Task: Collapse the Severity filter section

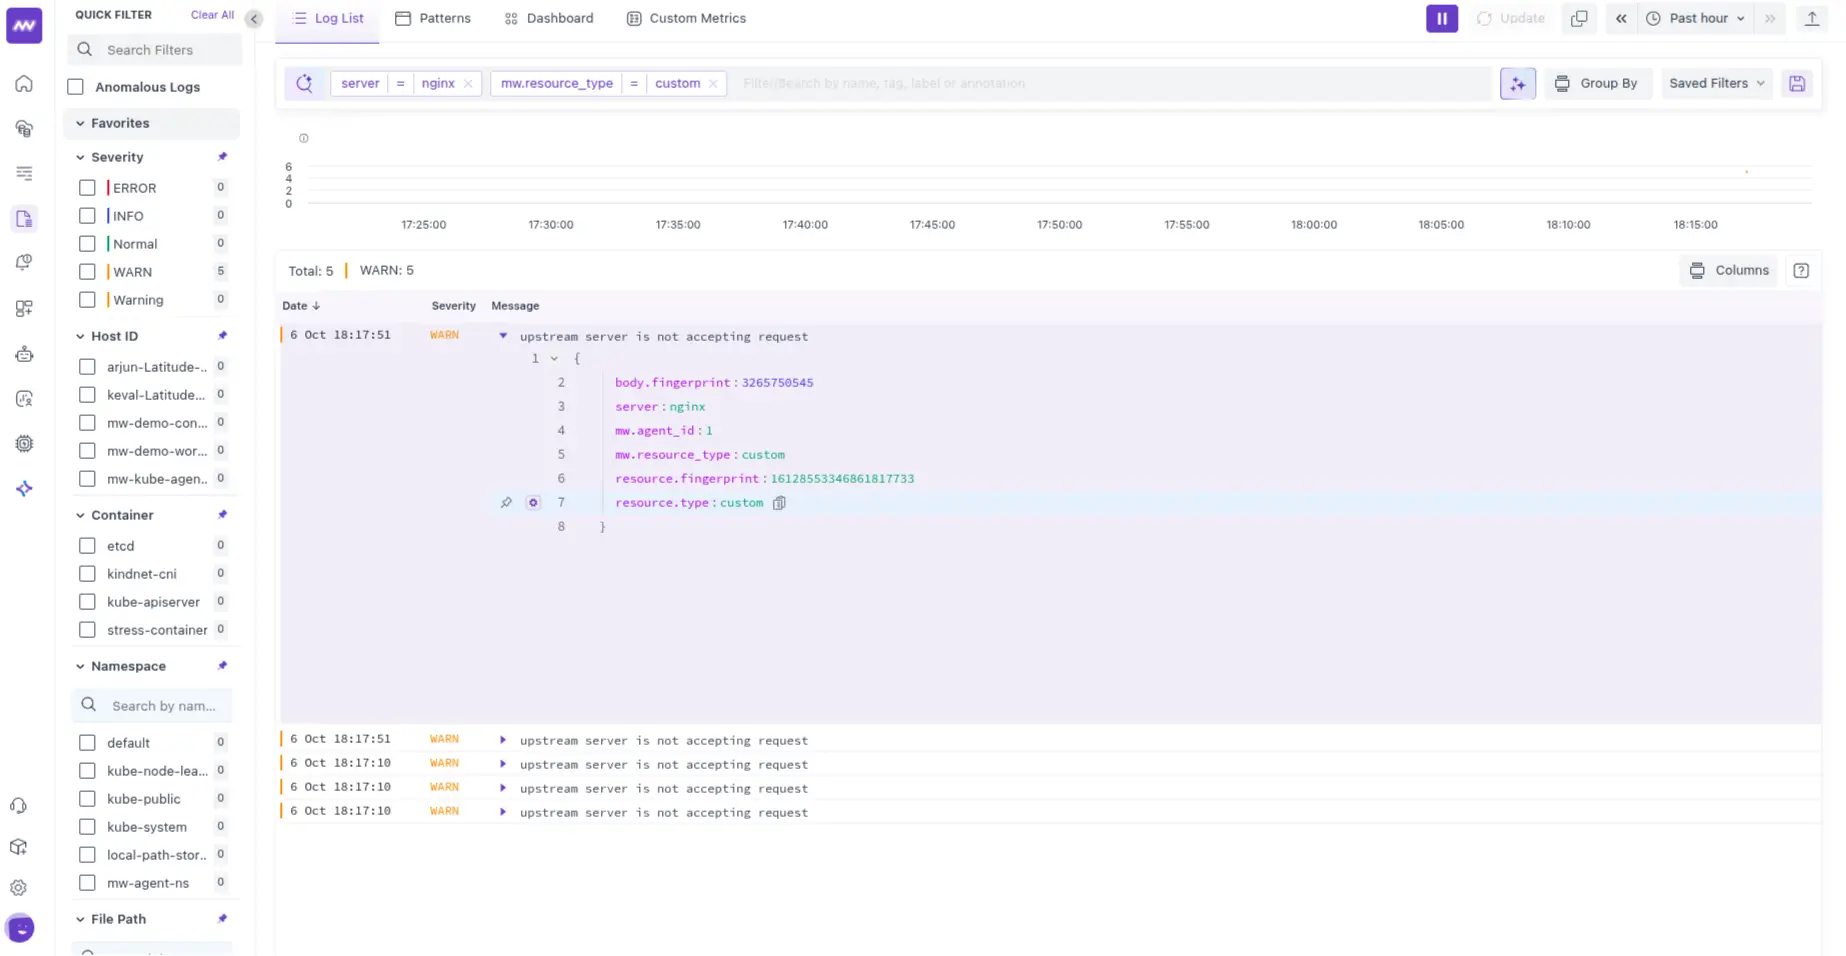Action: 81,157
